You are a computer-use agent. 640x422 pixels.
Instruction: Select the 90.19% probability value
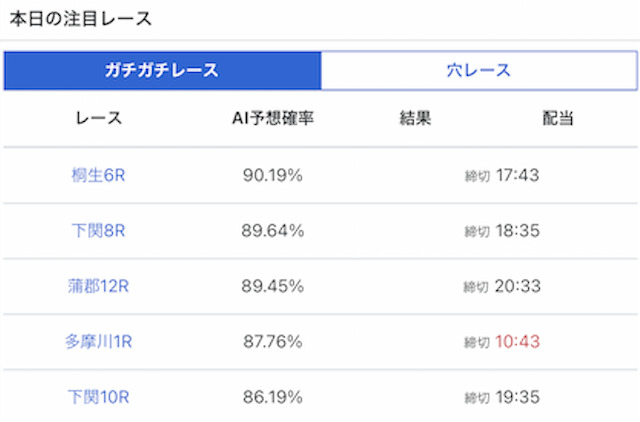coord(273,175)
